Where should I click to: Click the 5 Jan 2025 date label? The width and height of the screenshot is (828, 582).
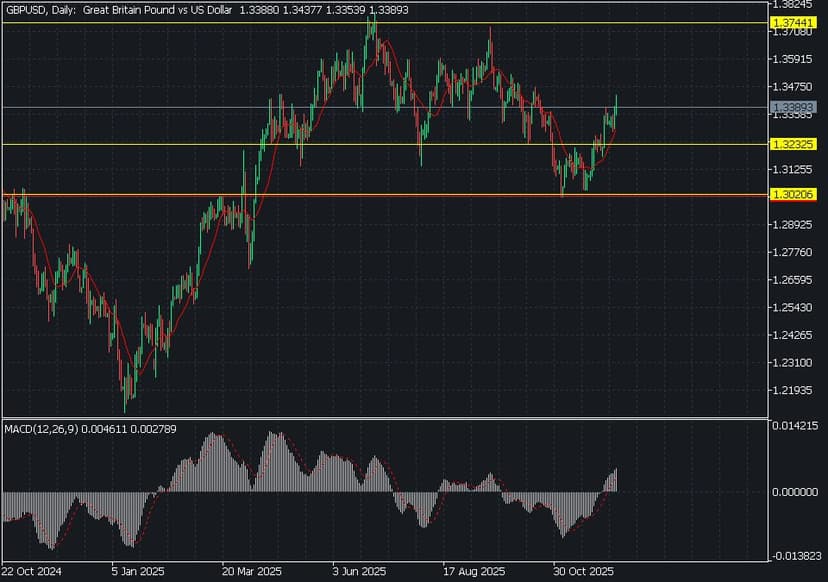(138, 573)
